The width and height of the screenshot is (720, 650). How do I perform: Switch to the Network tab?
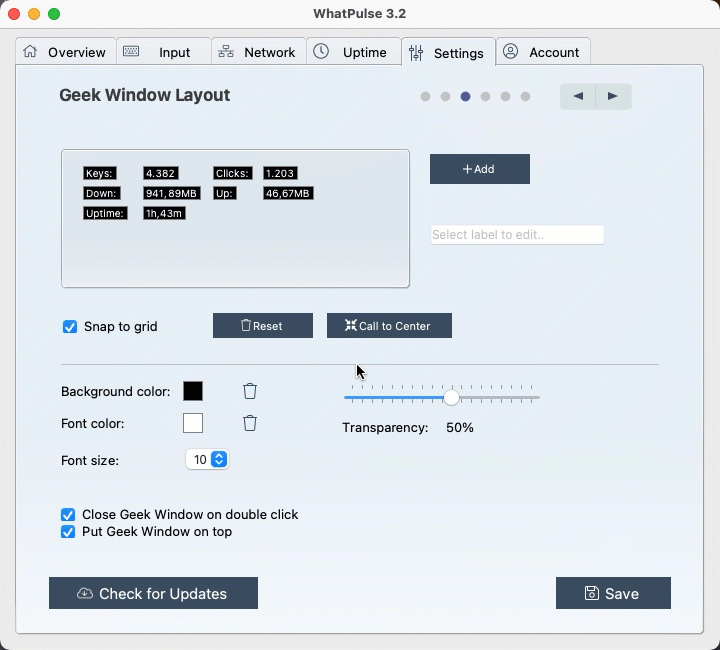tap(257, 52)
